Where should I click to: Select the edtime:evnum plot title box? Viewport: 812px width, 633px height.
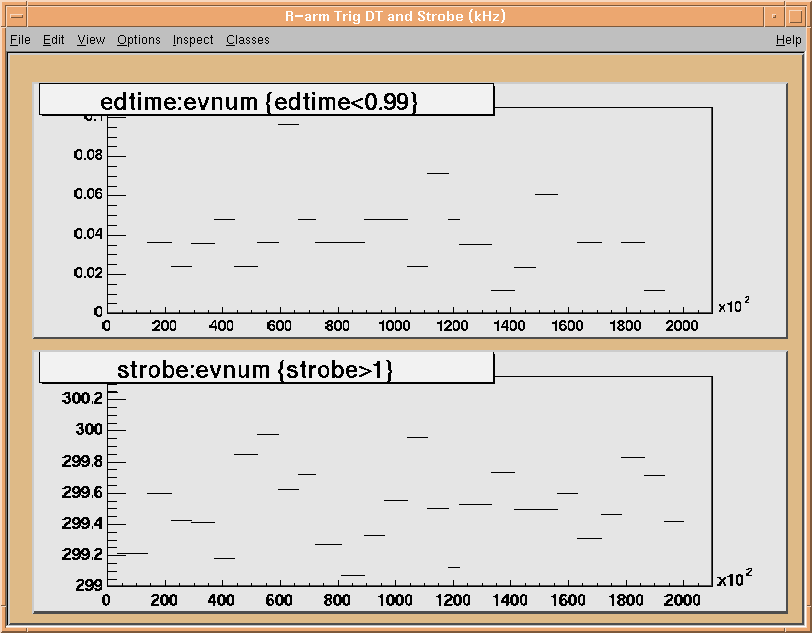(266, 100)
